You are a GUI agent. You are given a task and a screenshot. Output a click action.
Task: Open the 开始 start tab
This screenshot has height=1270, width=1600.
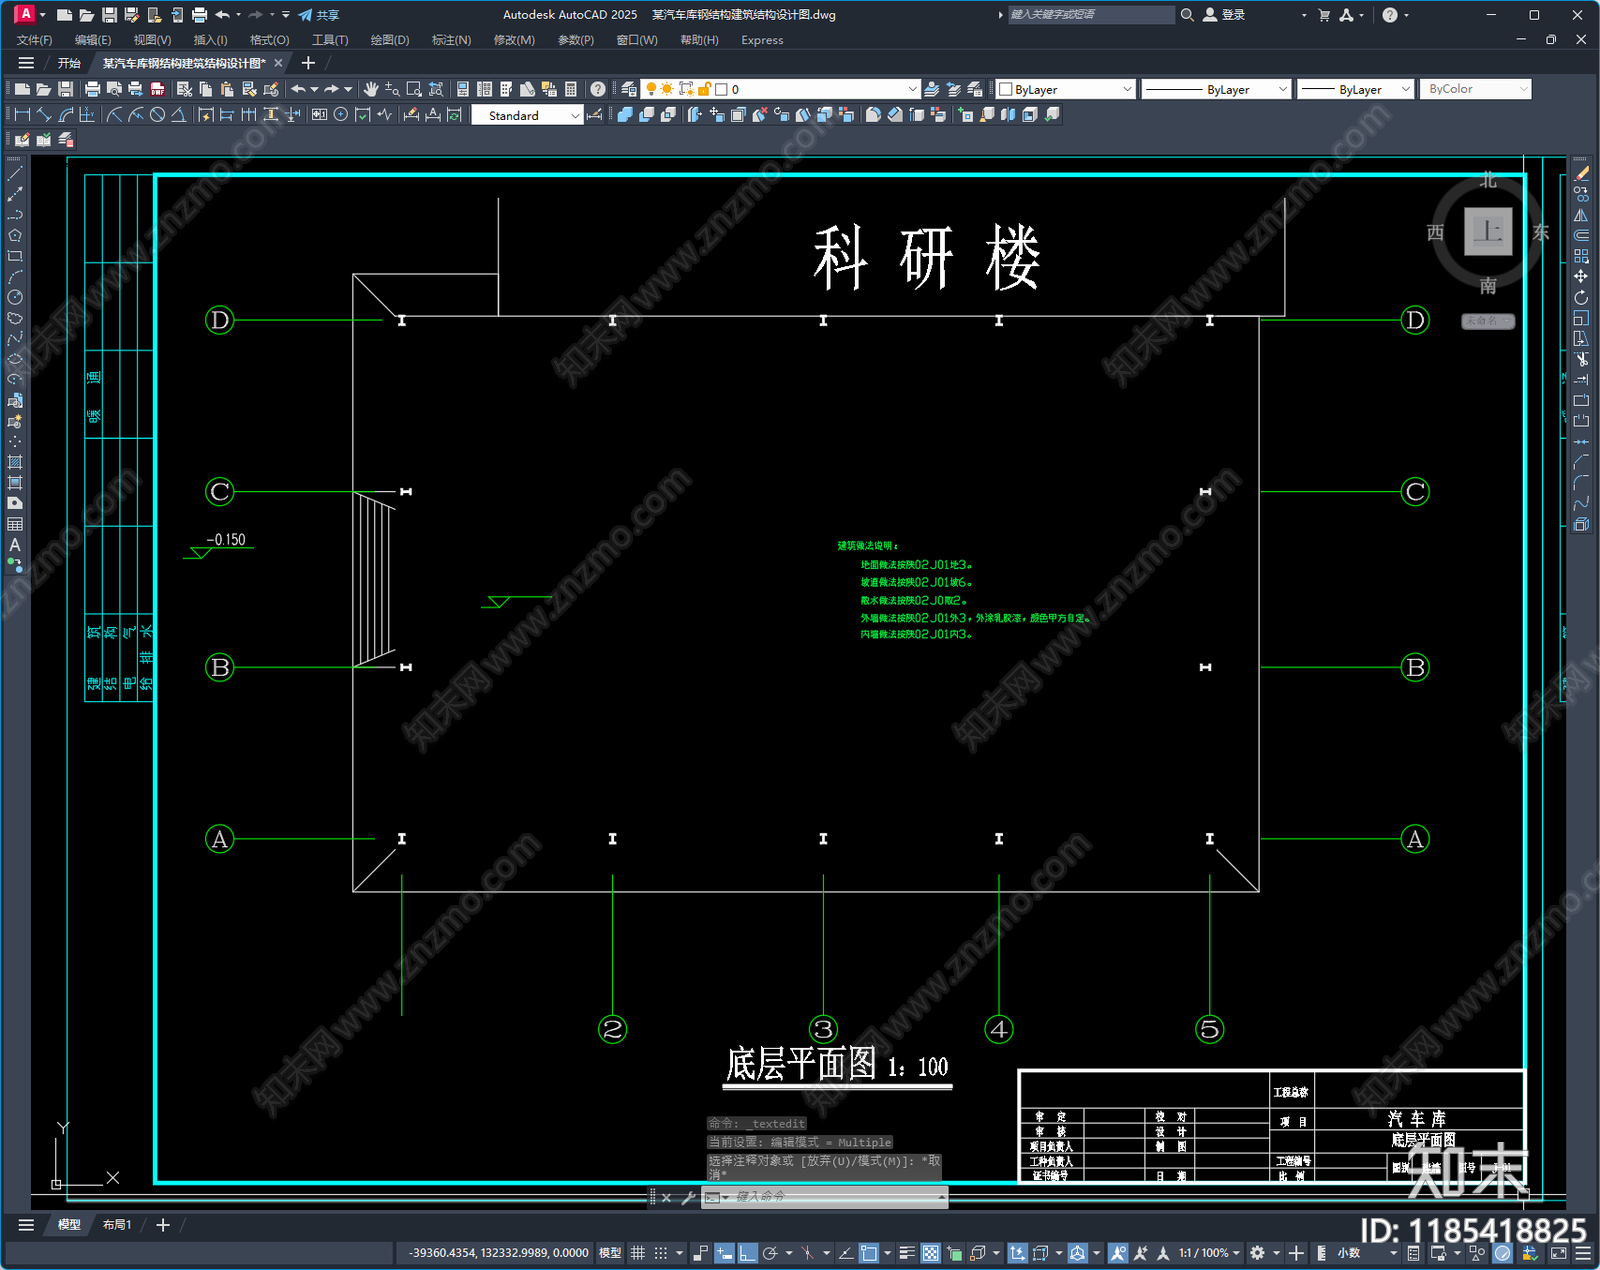click(x=69, y=63)
